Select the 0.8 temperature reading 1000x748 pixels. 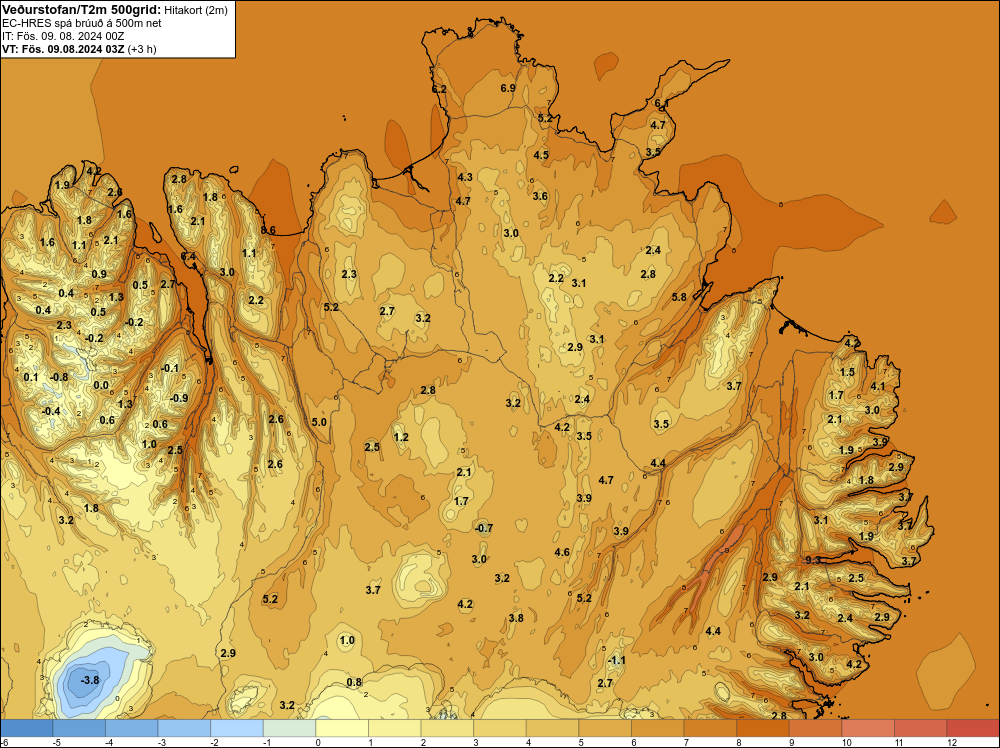pos(354,682)
